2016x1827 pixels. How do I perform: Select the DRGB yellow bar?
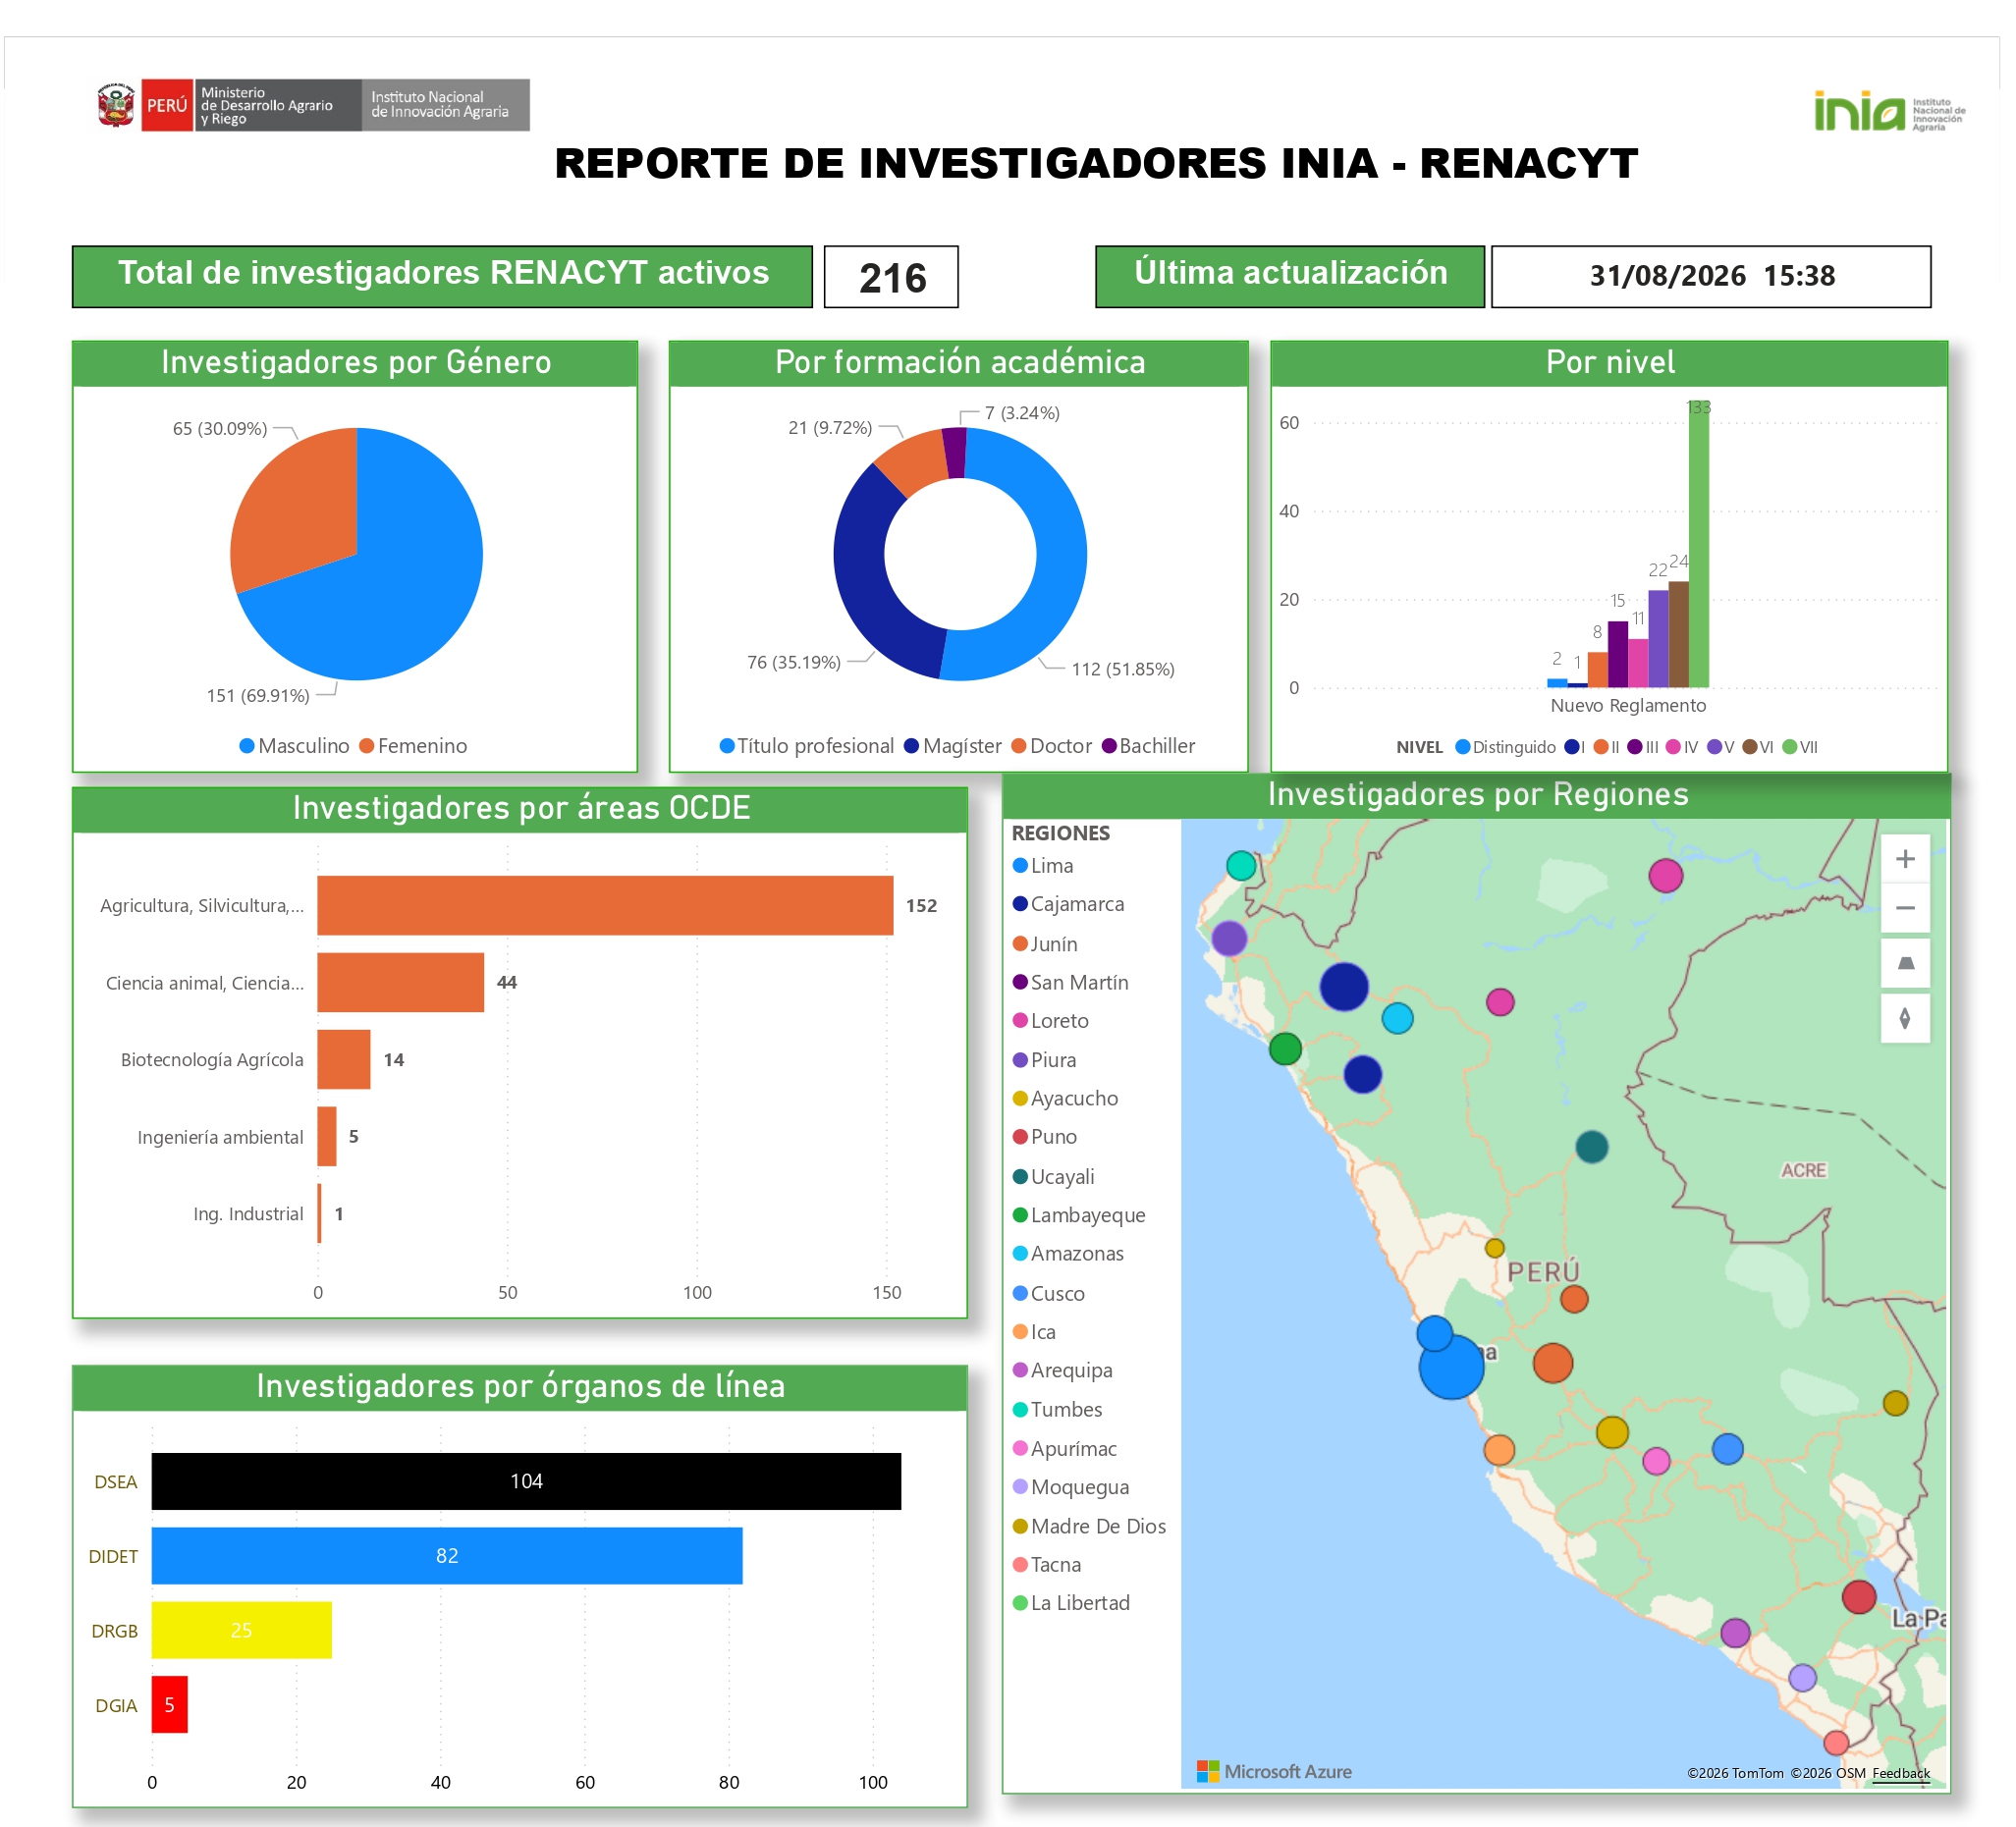point(241,1629)
